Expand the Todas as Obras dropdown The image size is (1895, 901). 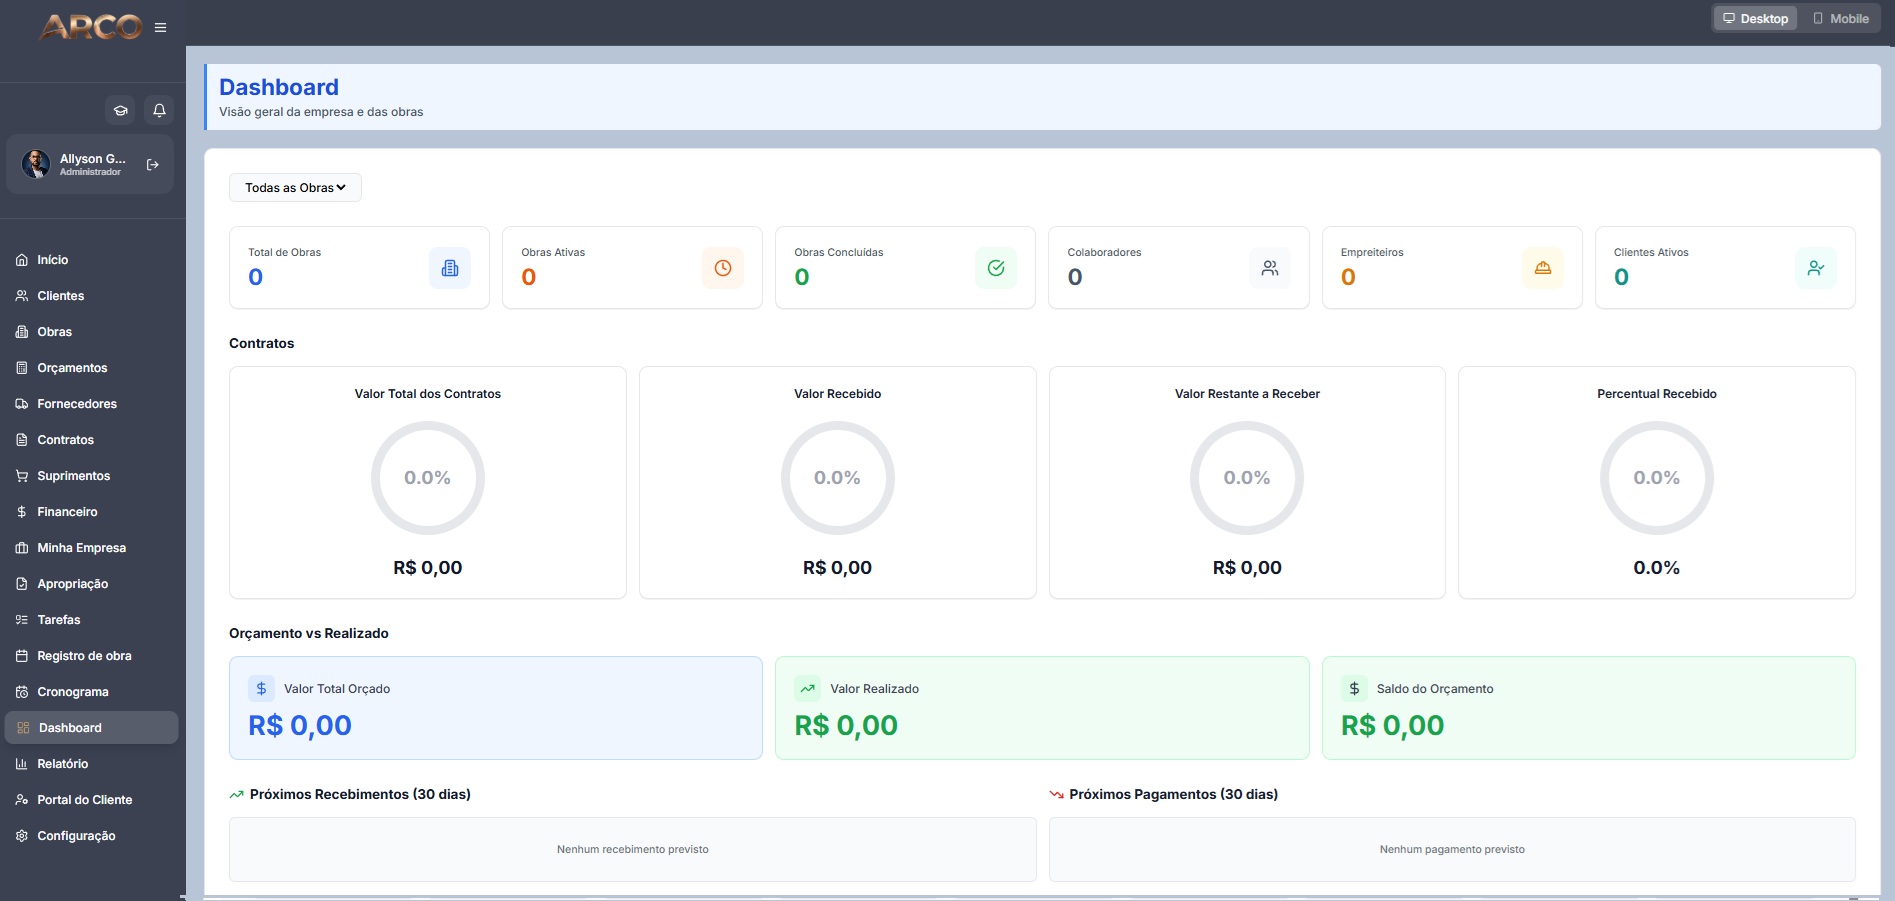click(295, 187)
